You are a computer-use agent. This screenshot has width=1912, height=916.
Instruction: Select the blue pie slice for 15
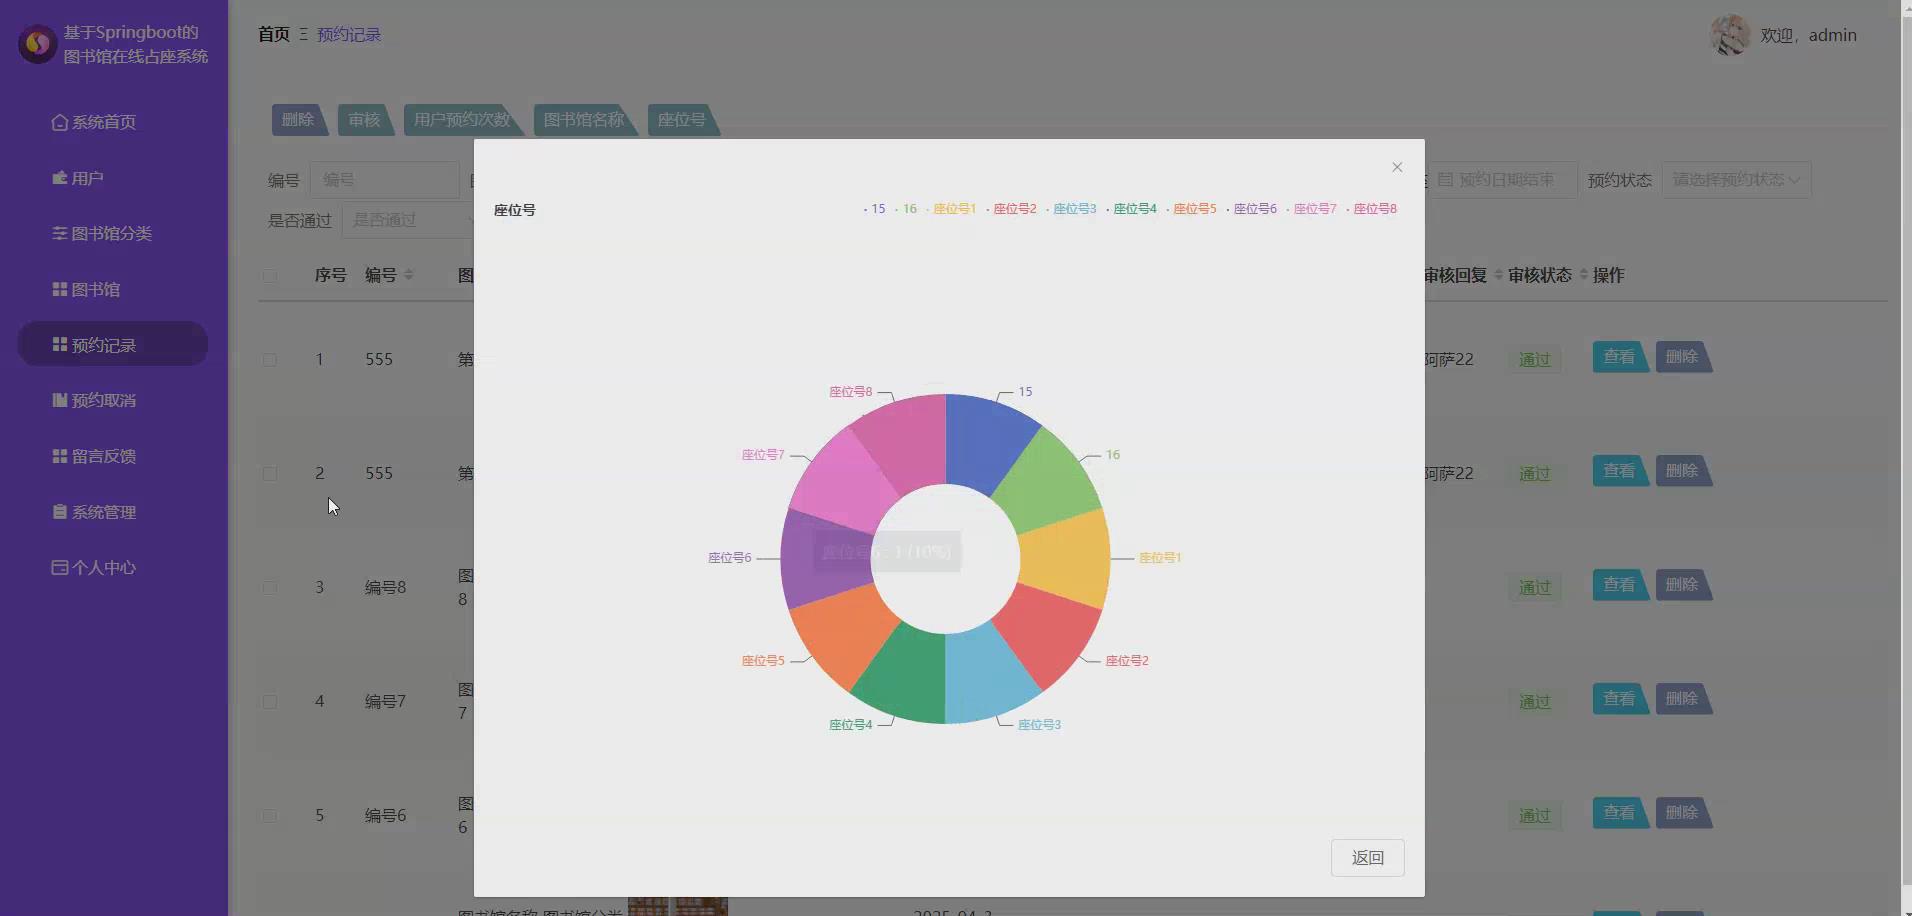tap(983, 442)
